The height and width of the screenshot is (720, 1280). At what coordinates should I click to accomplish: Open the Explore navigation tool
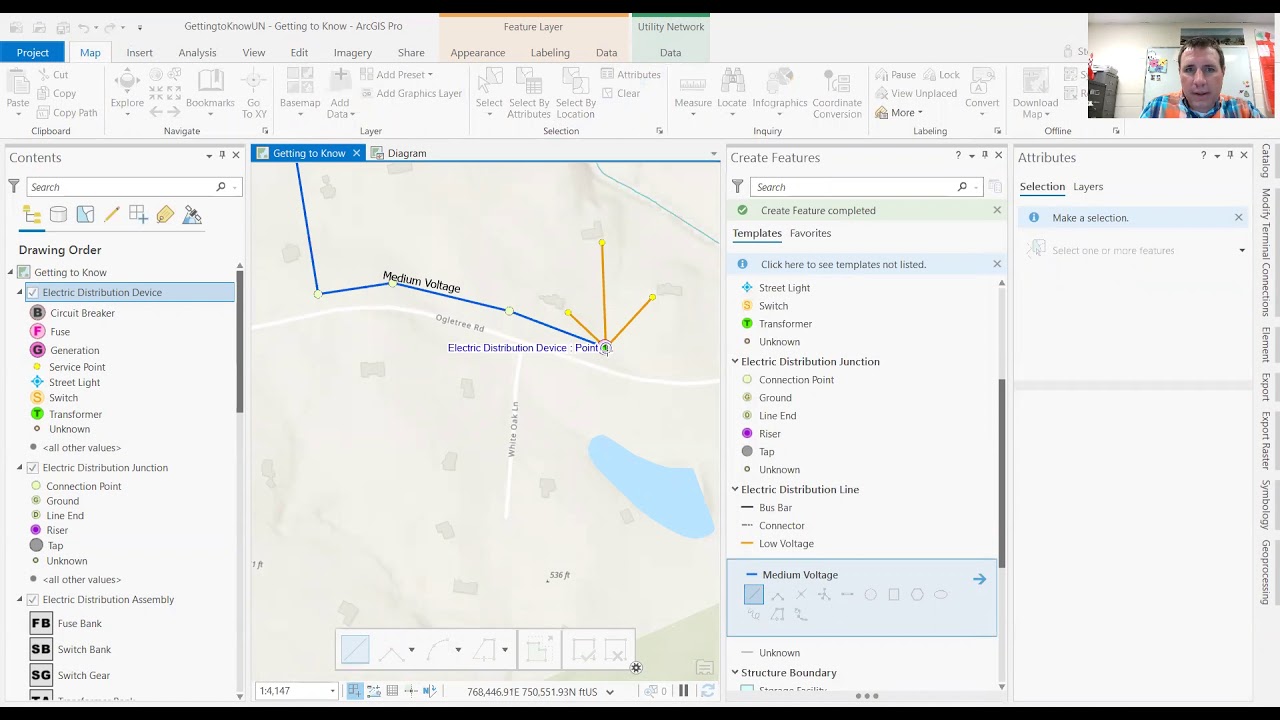pos(127,92)
